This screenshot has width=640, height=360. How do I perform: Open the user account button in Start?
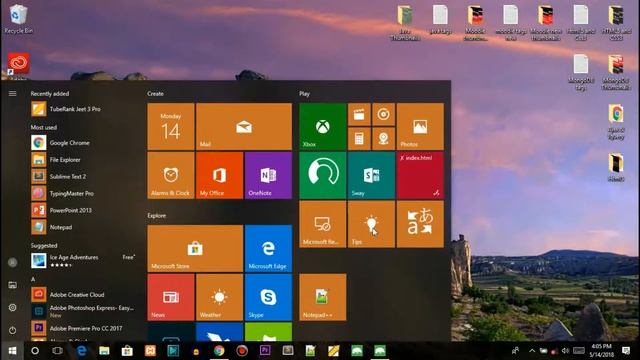tap(12, 262)
